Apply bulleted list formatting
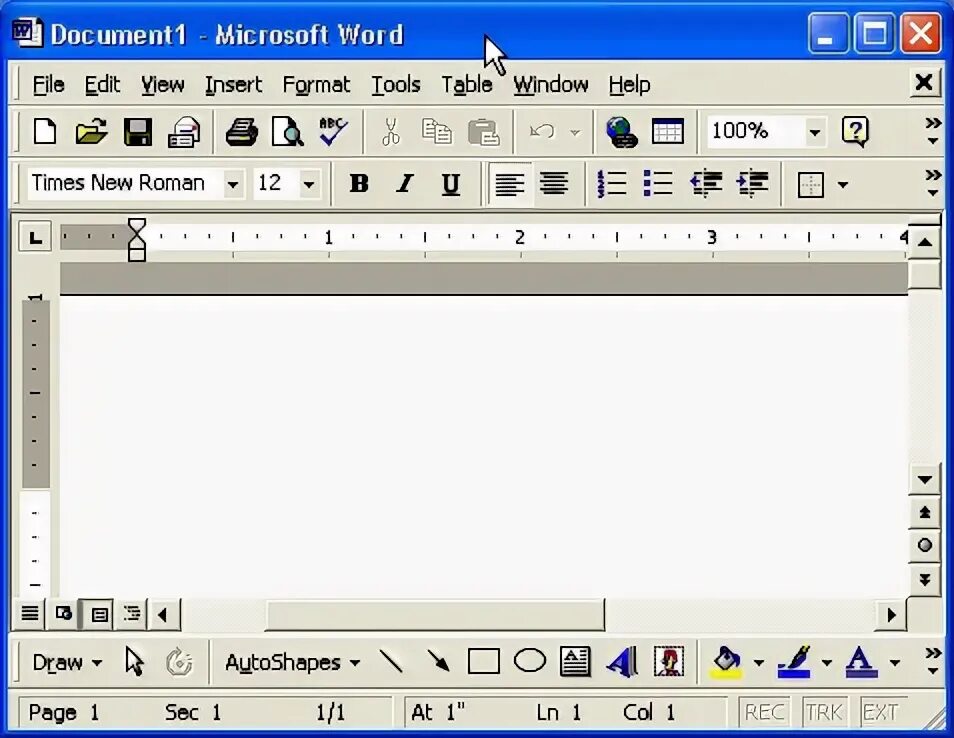The width and height of the screenshot is (954, 738). [658, 183]
